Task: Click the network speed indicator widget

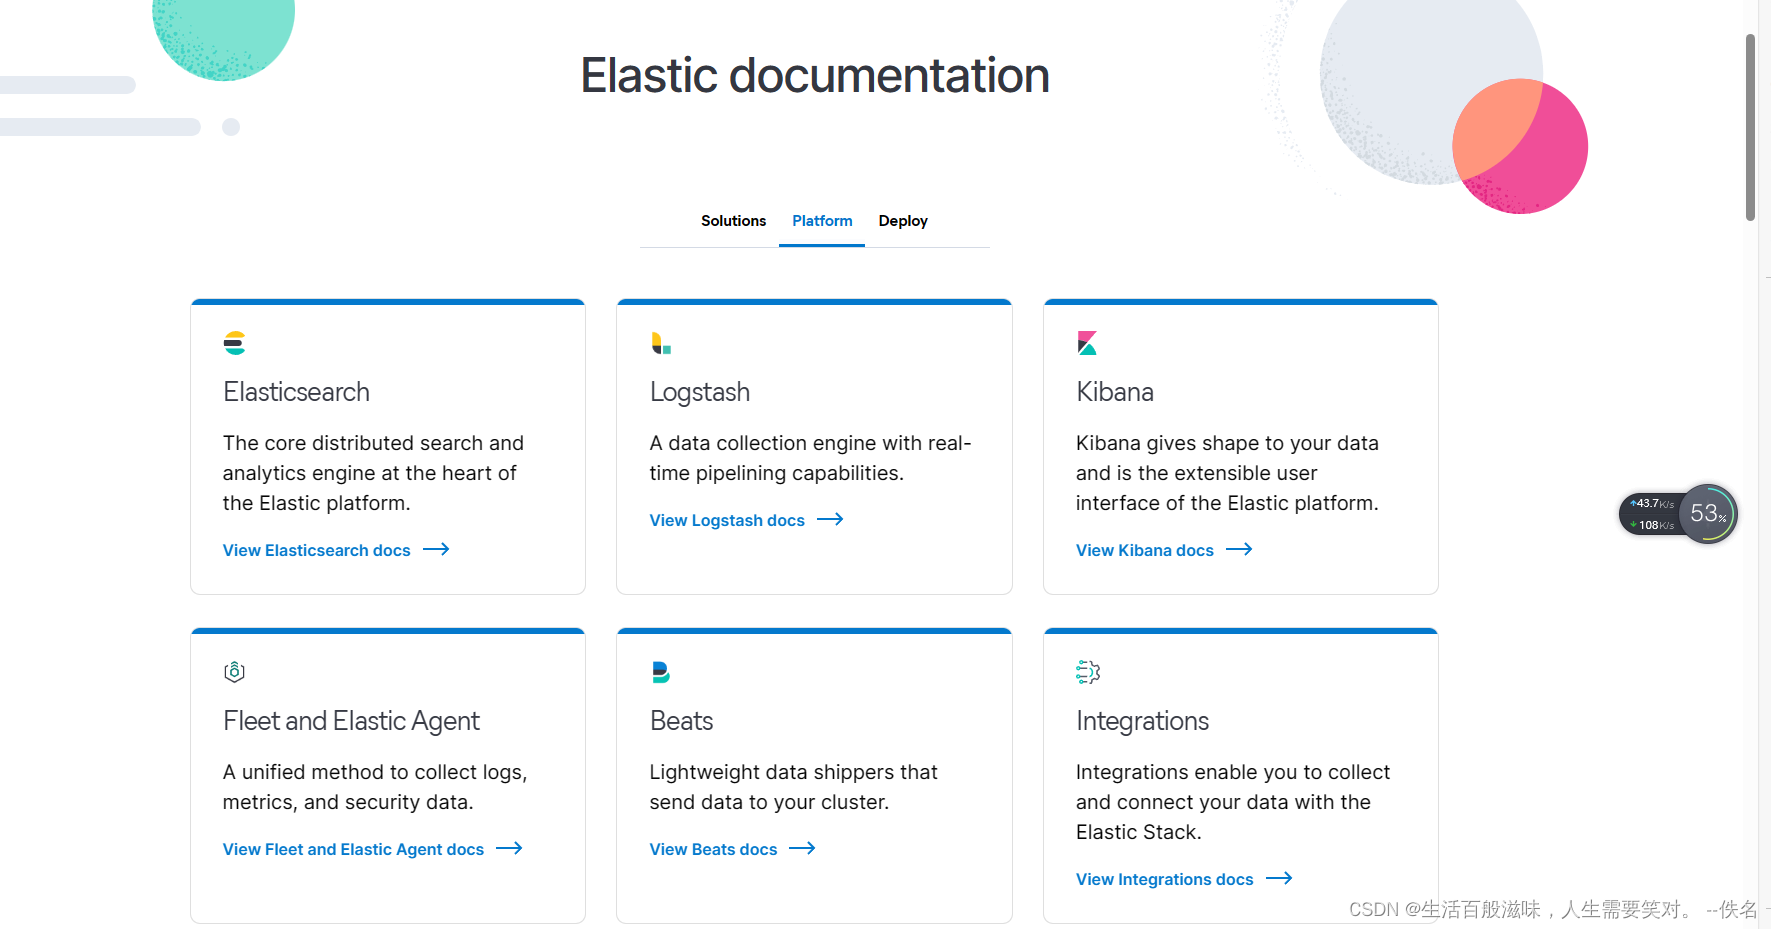Action: pyautogui.click(x=1652, y=514)
